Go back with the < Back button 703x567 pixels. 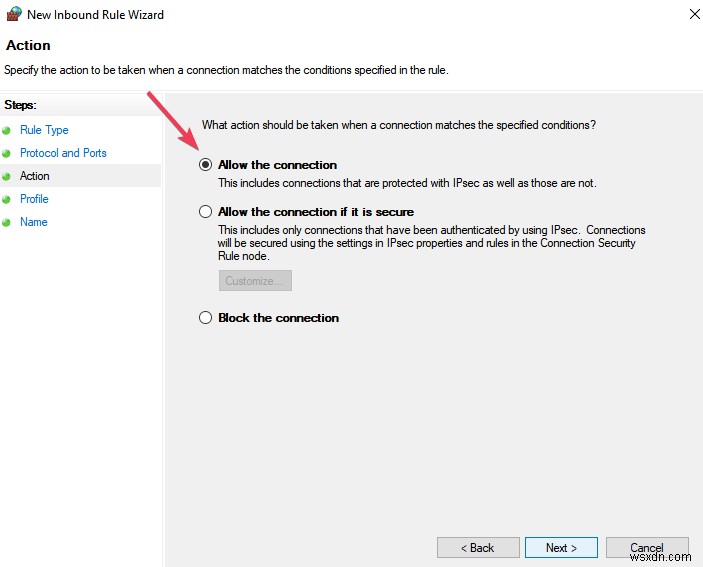[x=478, y=548]
